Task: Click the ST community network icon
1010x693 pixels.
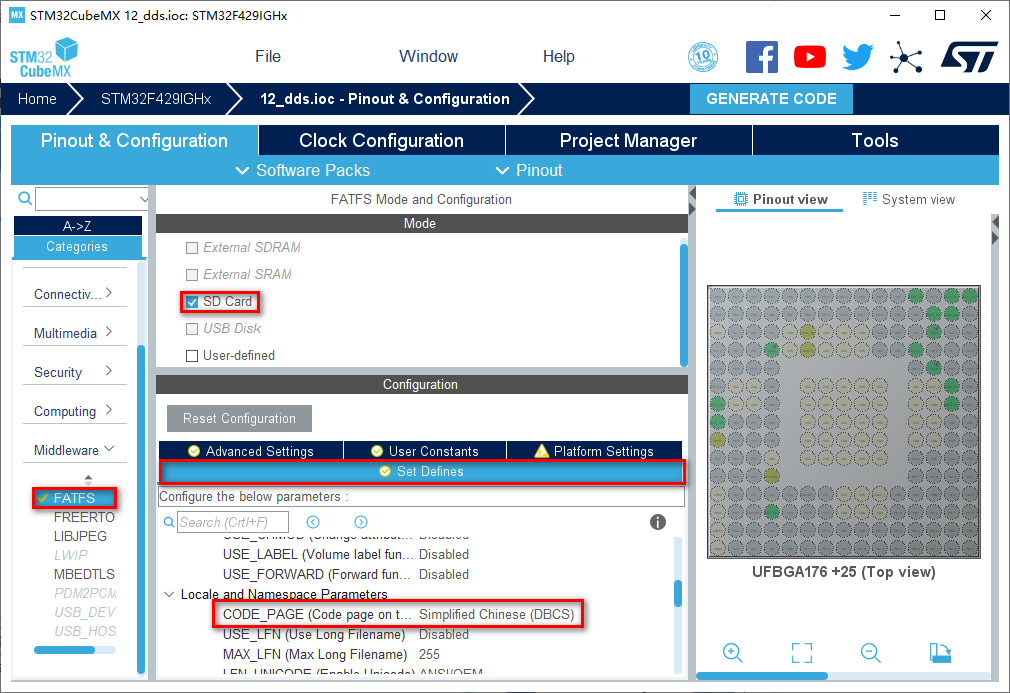Action: 906,57
